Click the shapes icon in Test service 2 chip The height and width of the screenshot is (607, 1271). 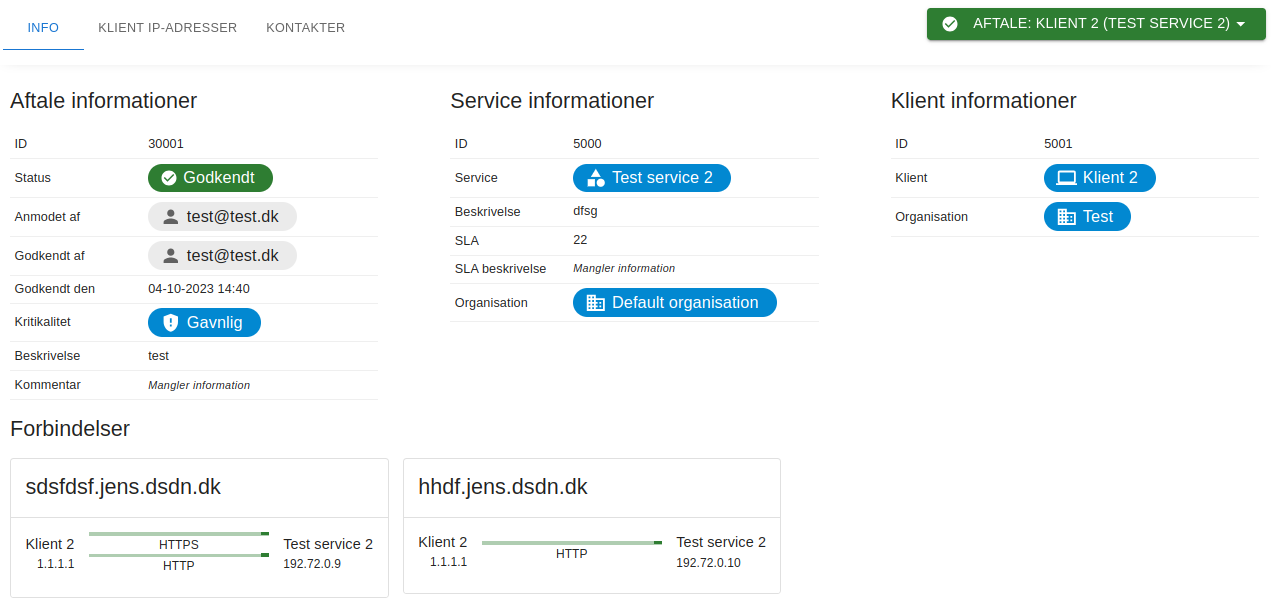(x=595, y=178)
